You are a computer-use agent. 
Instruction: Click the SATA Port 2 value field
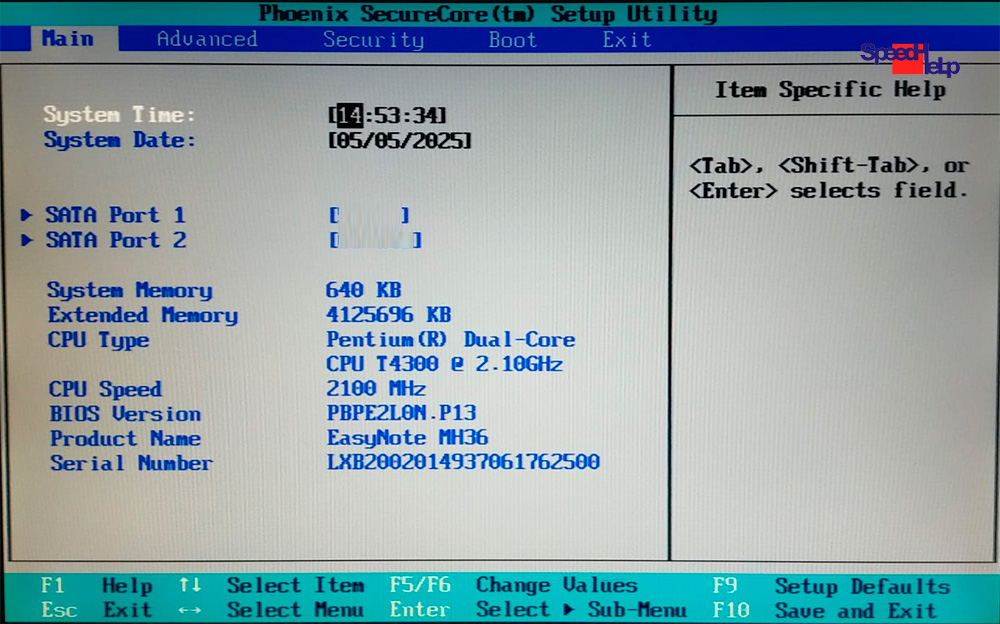(376, 240)
